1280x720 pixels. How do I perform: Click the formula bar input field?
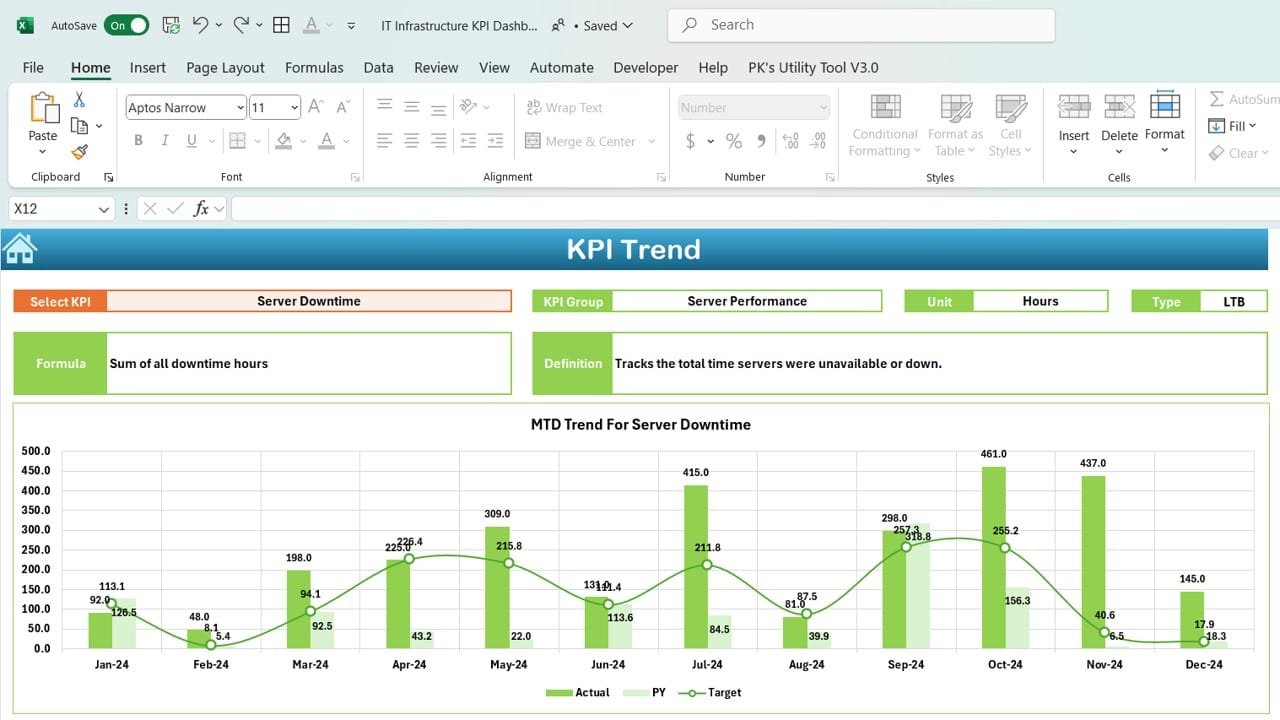point(755,208)
